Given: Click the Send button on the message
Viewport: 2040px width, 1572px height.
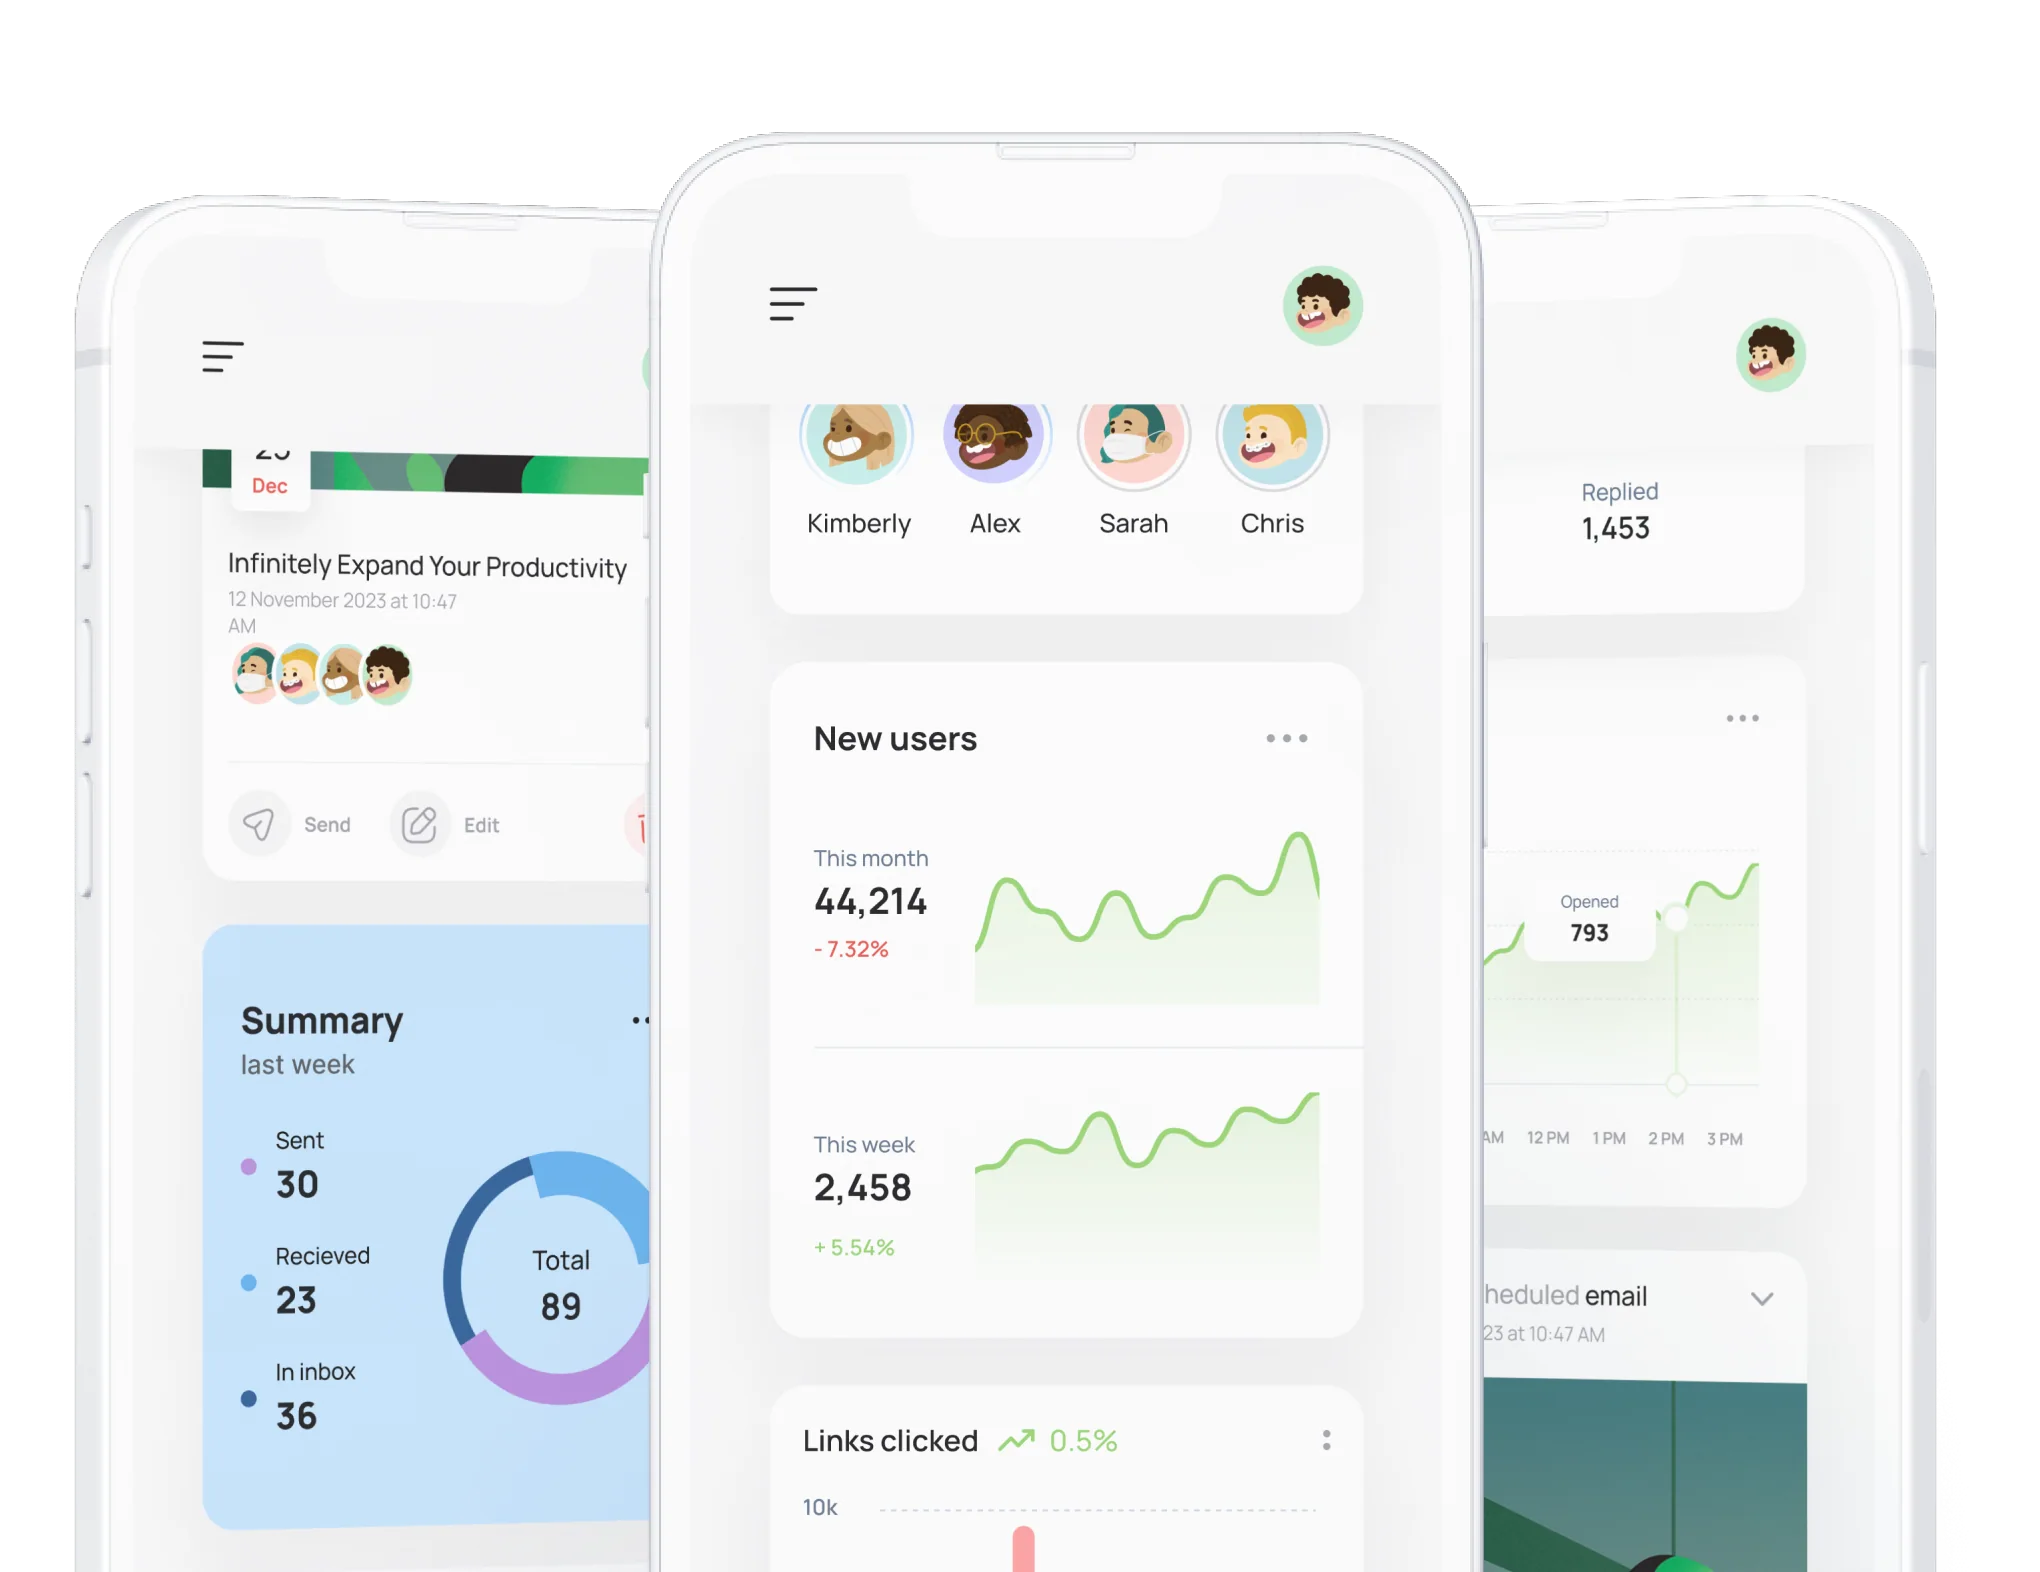Looking at the screenshot, I should pyautogui.click(x=297, y=822).
